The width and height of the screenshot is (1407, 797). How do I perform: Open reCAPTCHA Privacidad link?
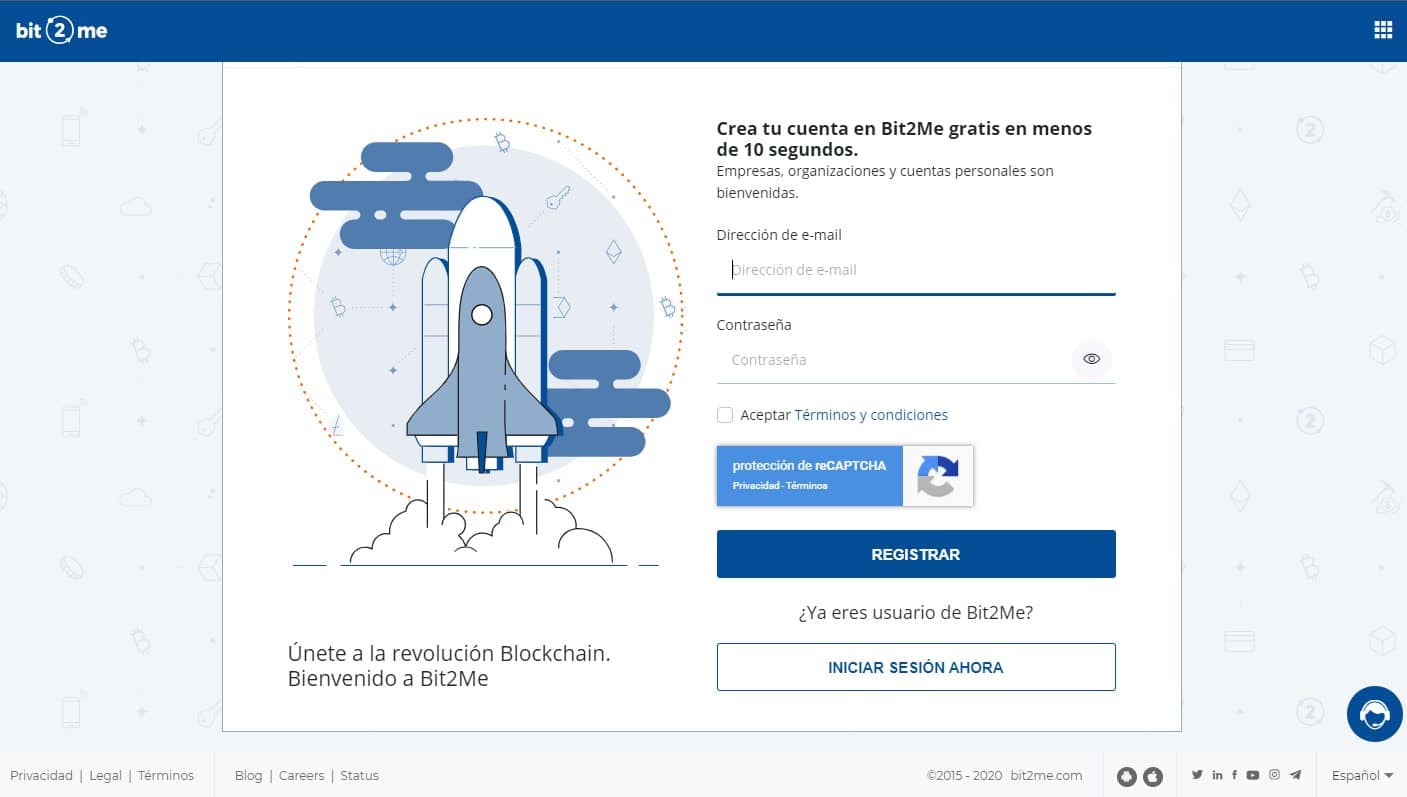click(755, 486)
